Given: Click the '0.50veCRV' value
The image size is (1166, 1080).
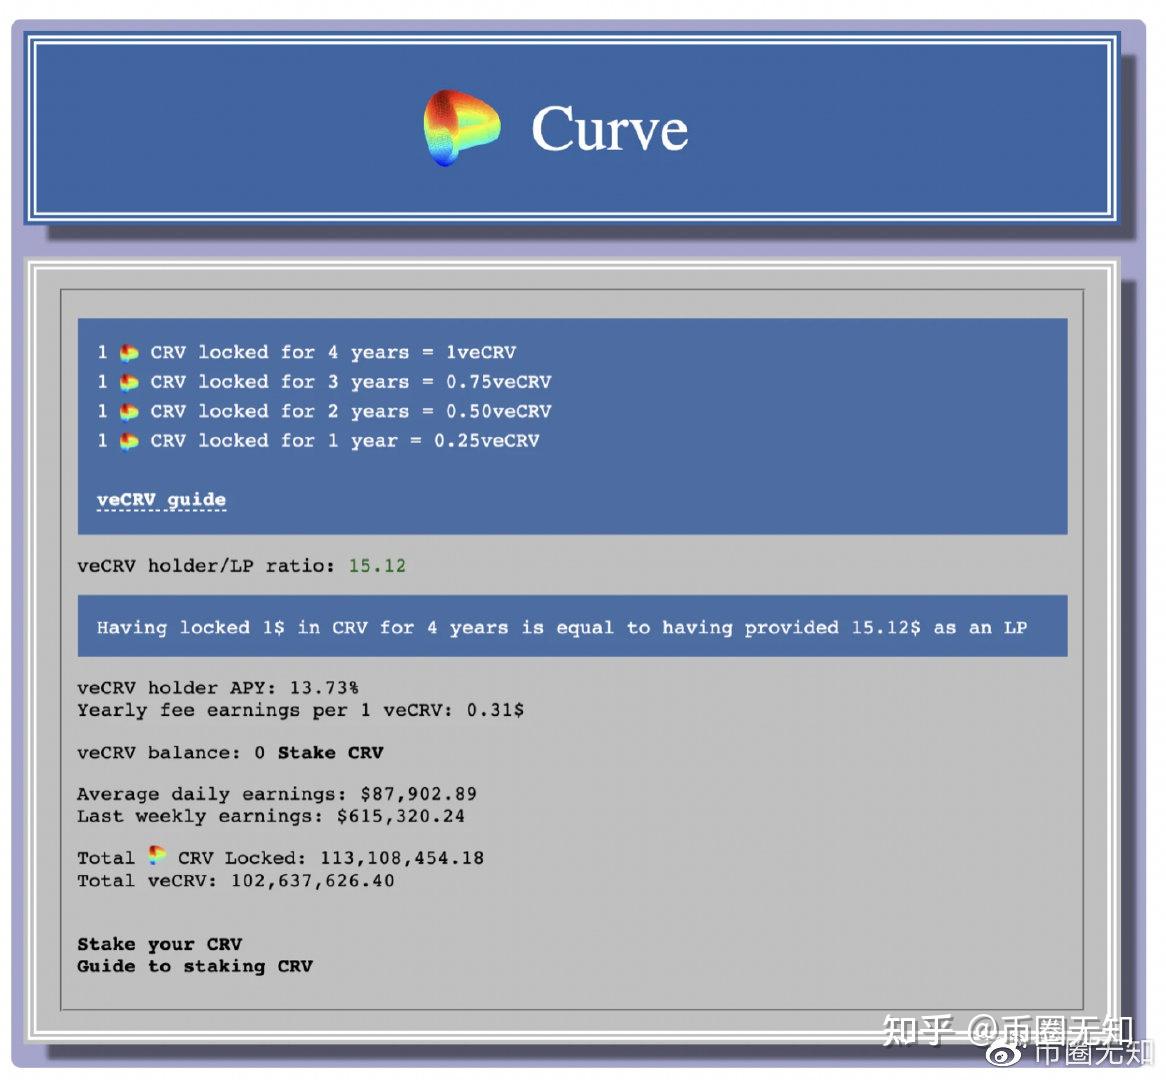Looking at the screenshot, I should click(x=498, y=411).
